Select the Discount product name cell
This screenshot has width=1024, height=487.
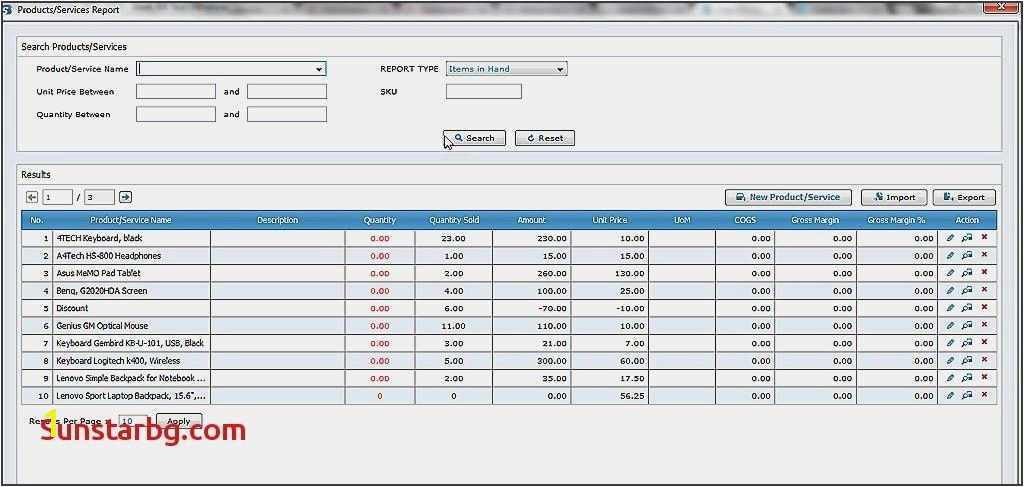point(131,308)
